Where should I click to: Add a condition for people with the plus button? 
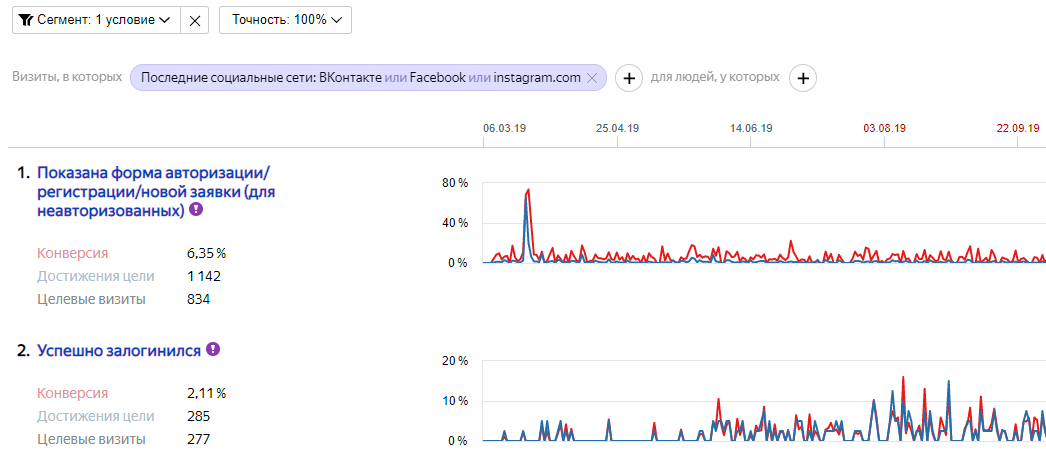(x=804, y=77)
